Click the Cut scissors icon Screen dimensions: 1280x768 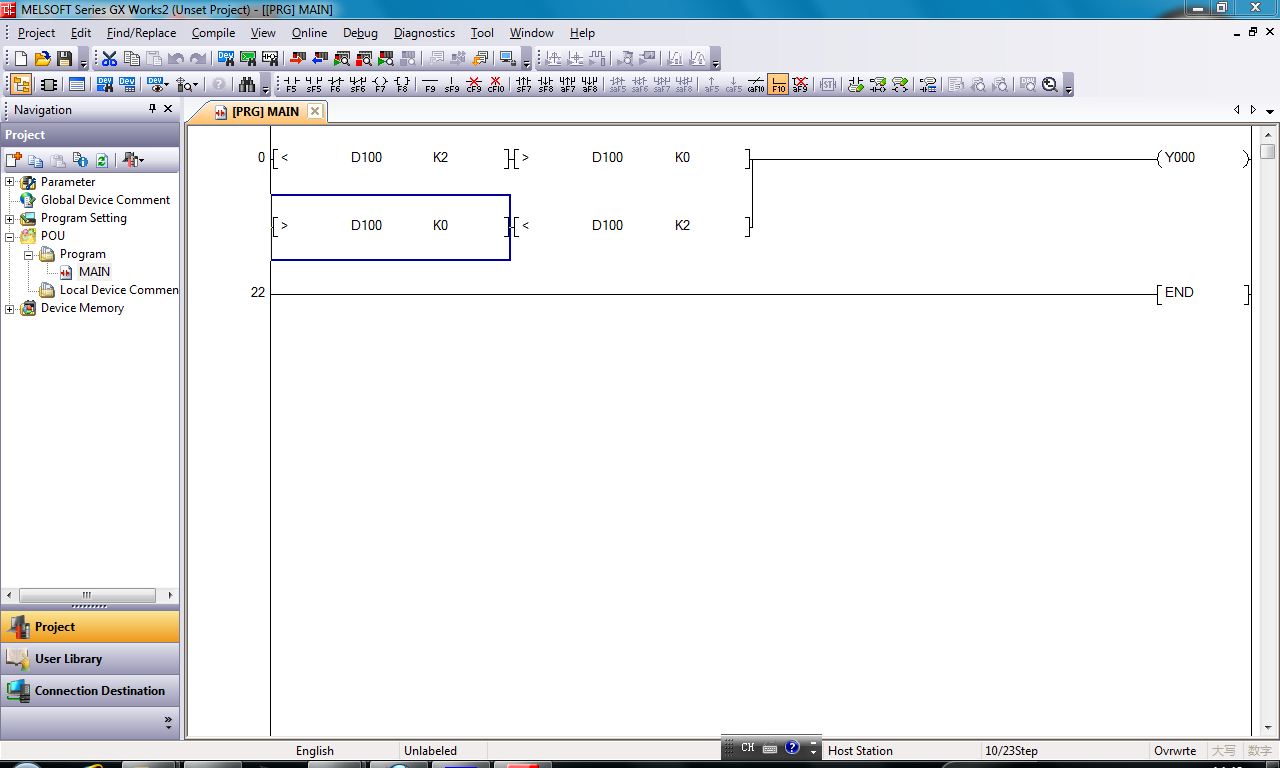click(109, 59)
